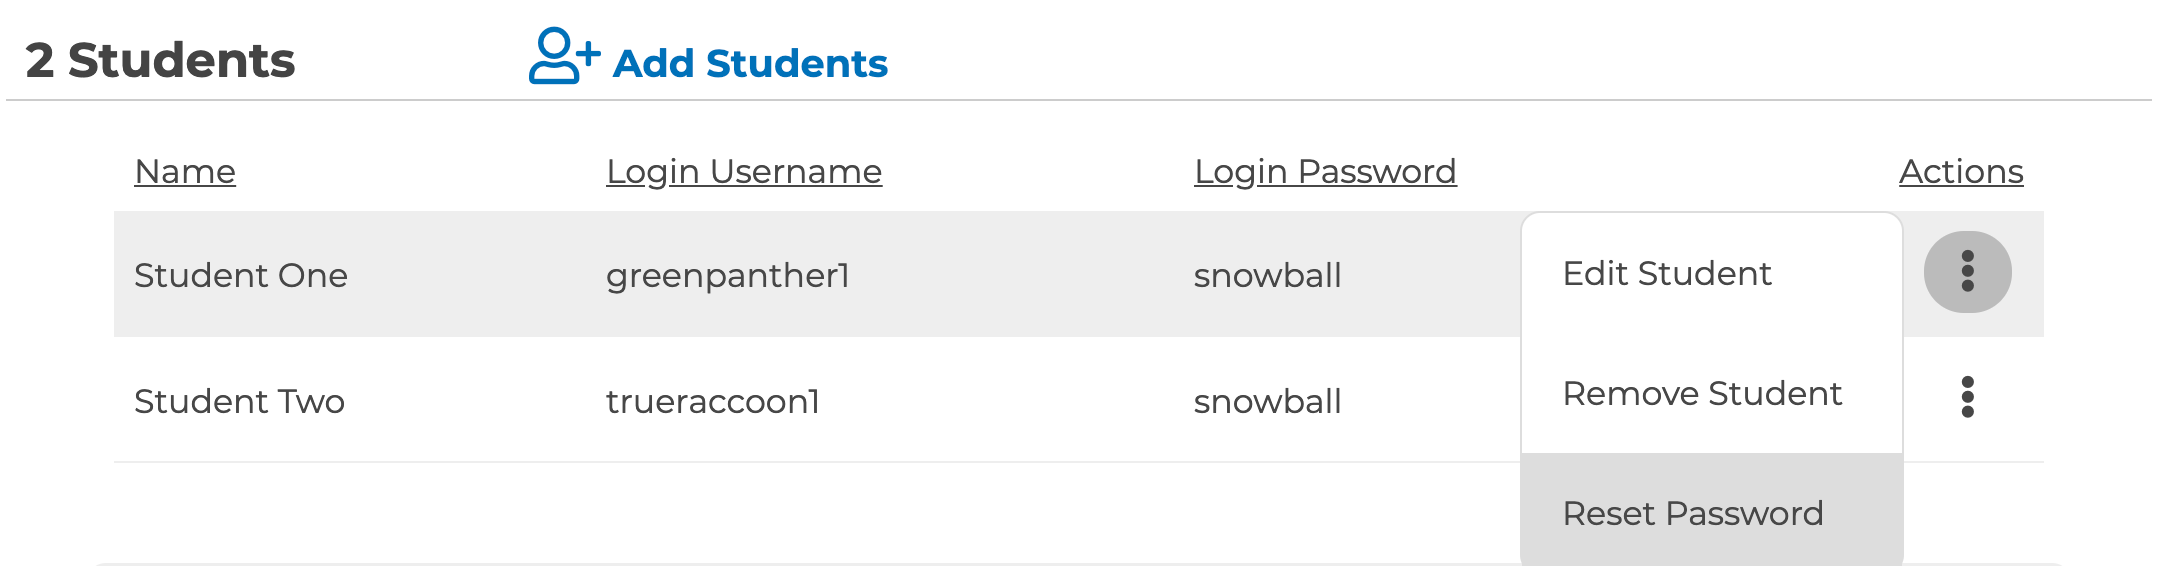2158x566 pixels.
Task: Select the greenpanther1 username text
Action: click(x=727, y=276)
